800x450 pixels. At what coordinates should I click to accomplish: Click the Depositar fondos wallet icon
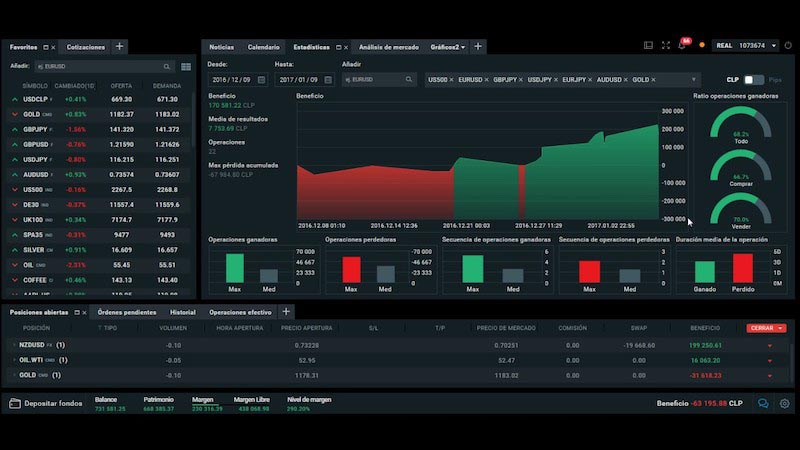tap(15, 404)
